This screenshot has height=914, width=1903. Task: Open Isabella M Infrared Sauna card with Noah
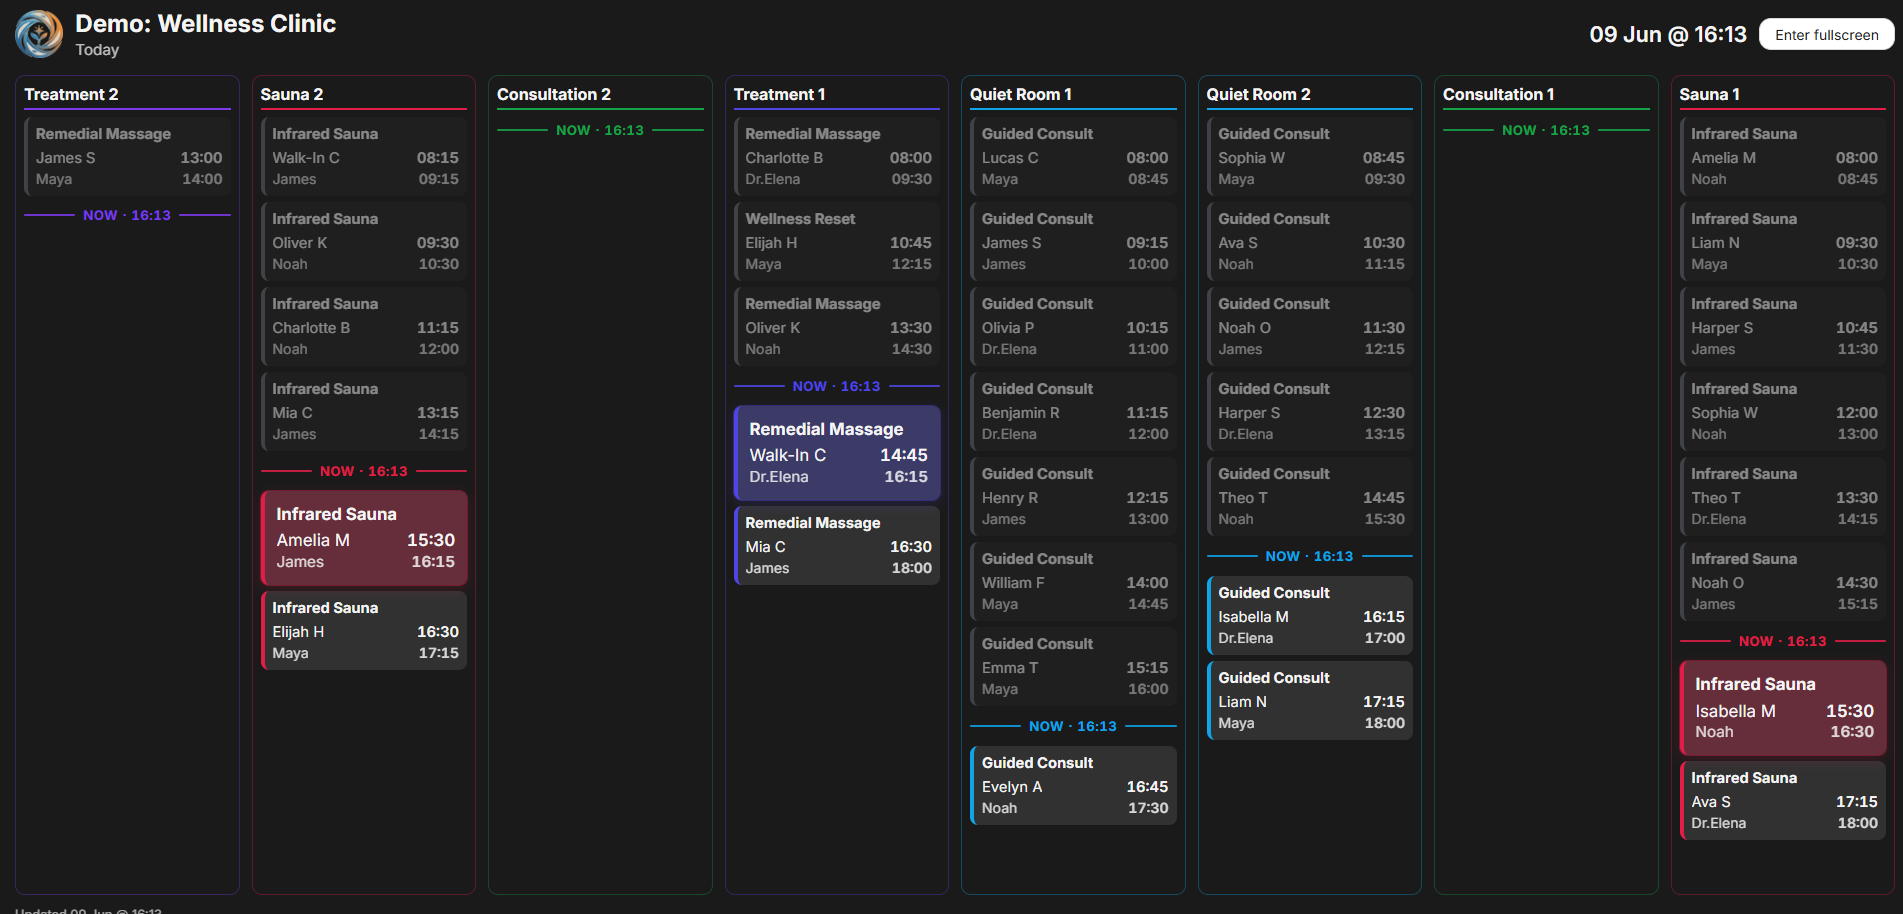coord(1783,708)
